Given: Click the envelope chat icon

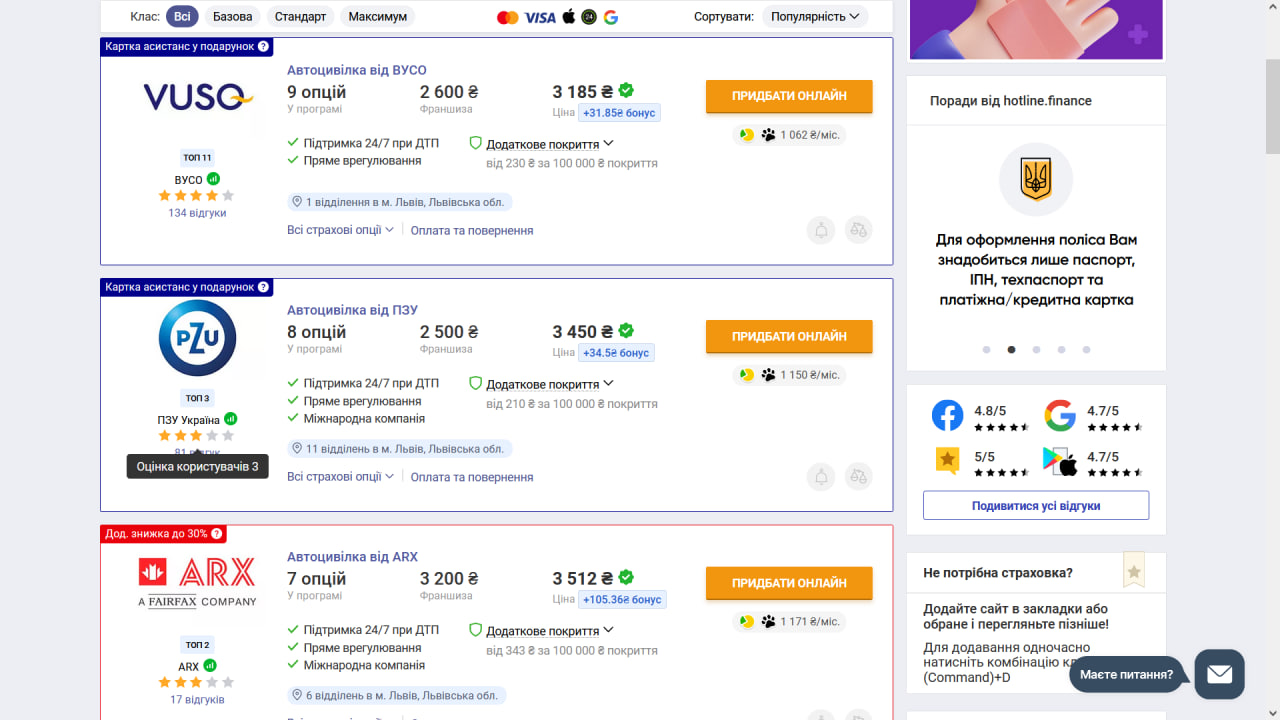Looking at the screenshot, I should pyautogui.click(x=1219, y=674).
